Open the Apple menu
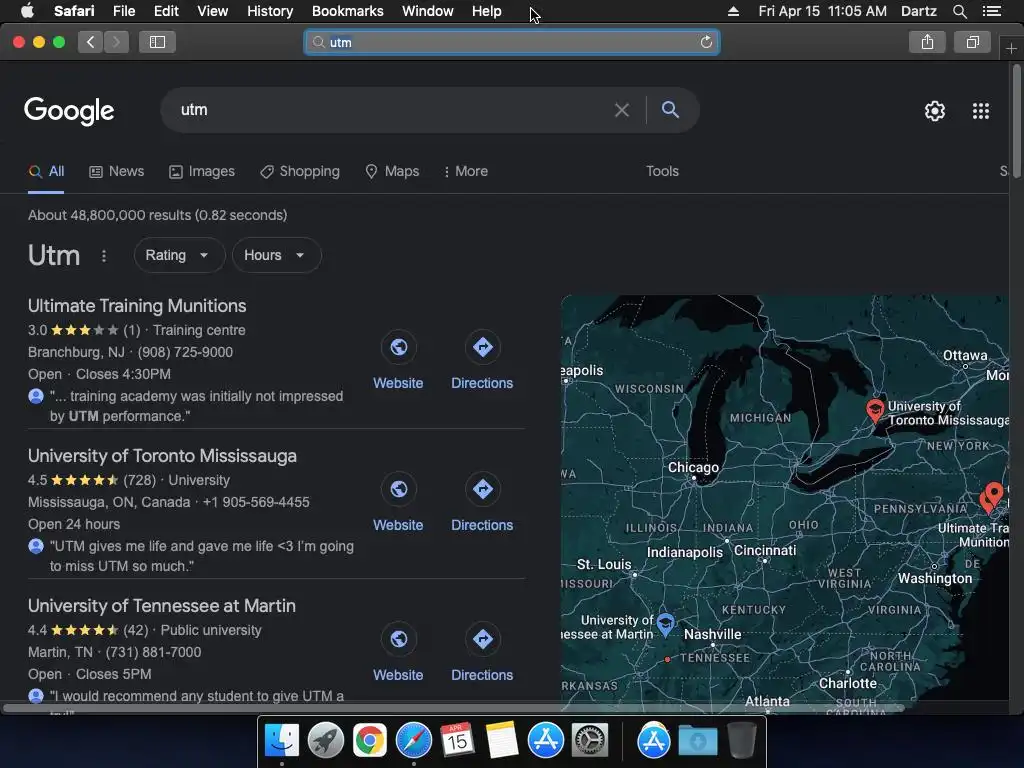 tap(27, 11)
